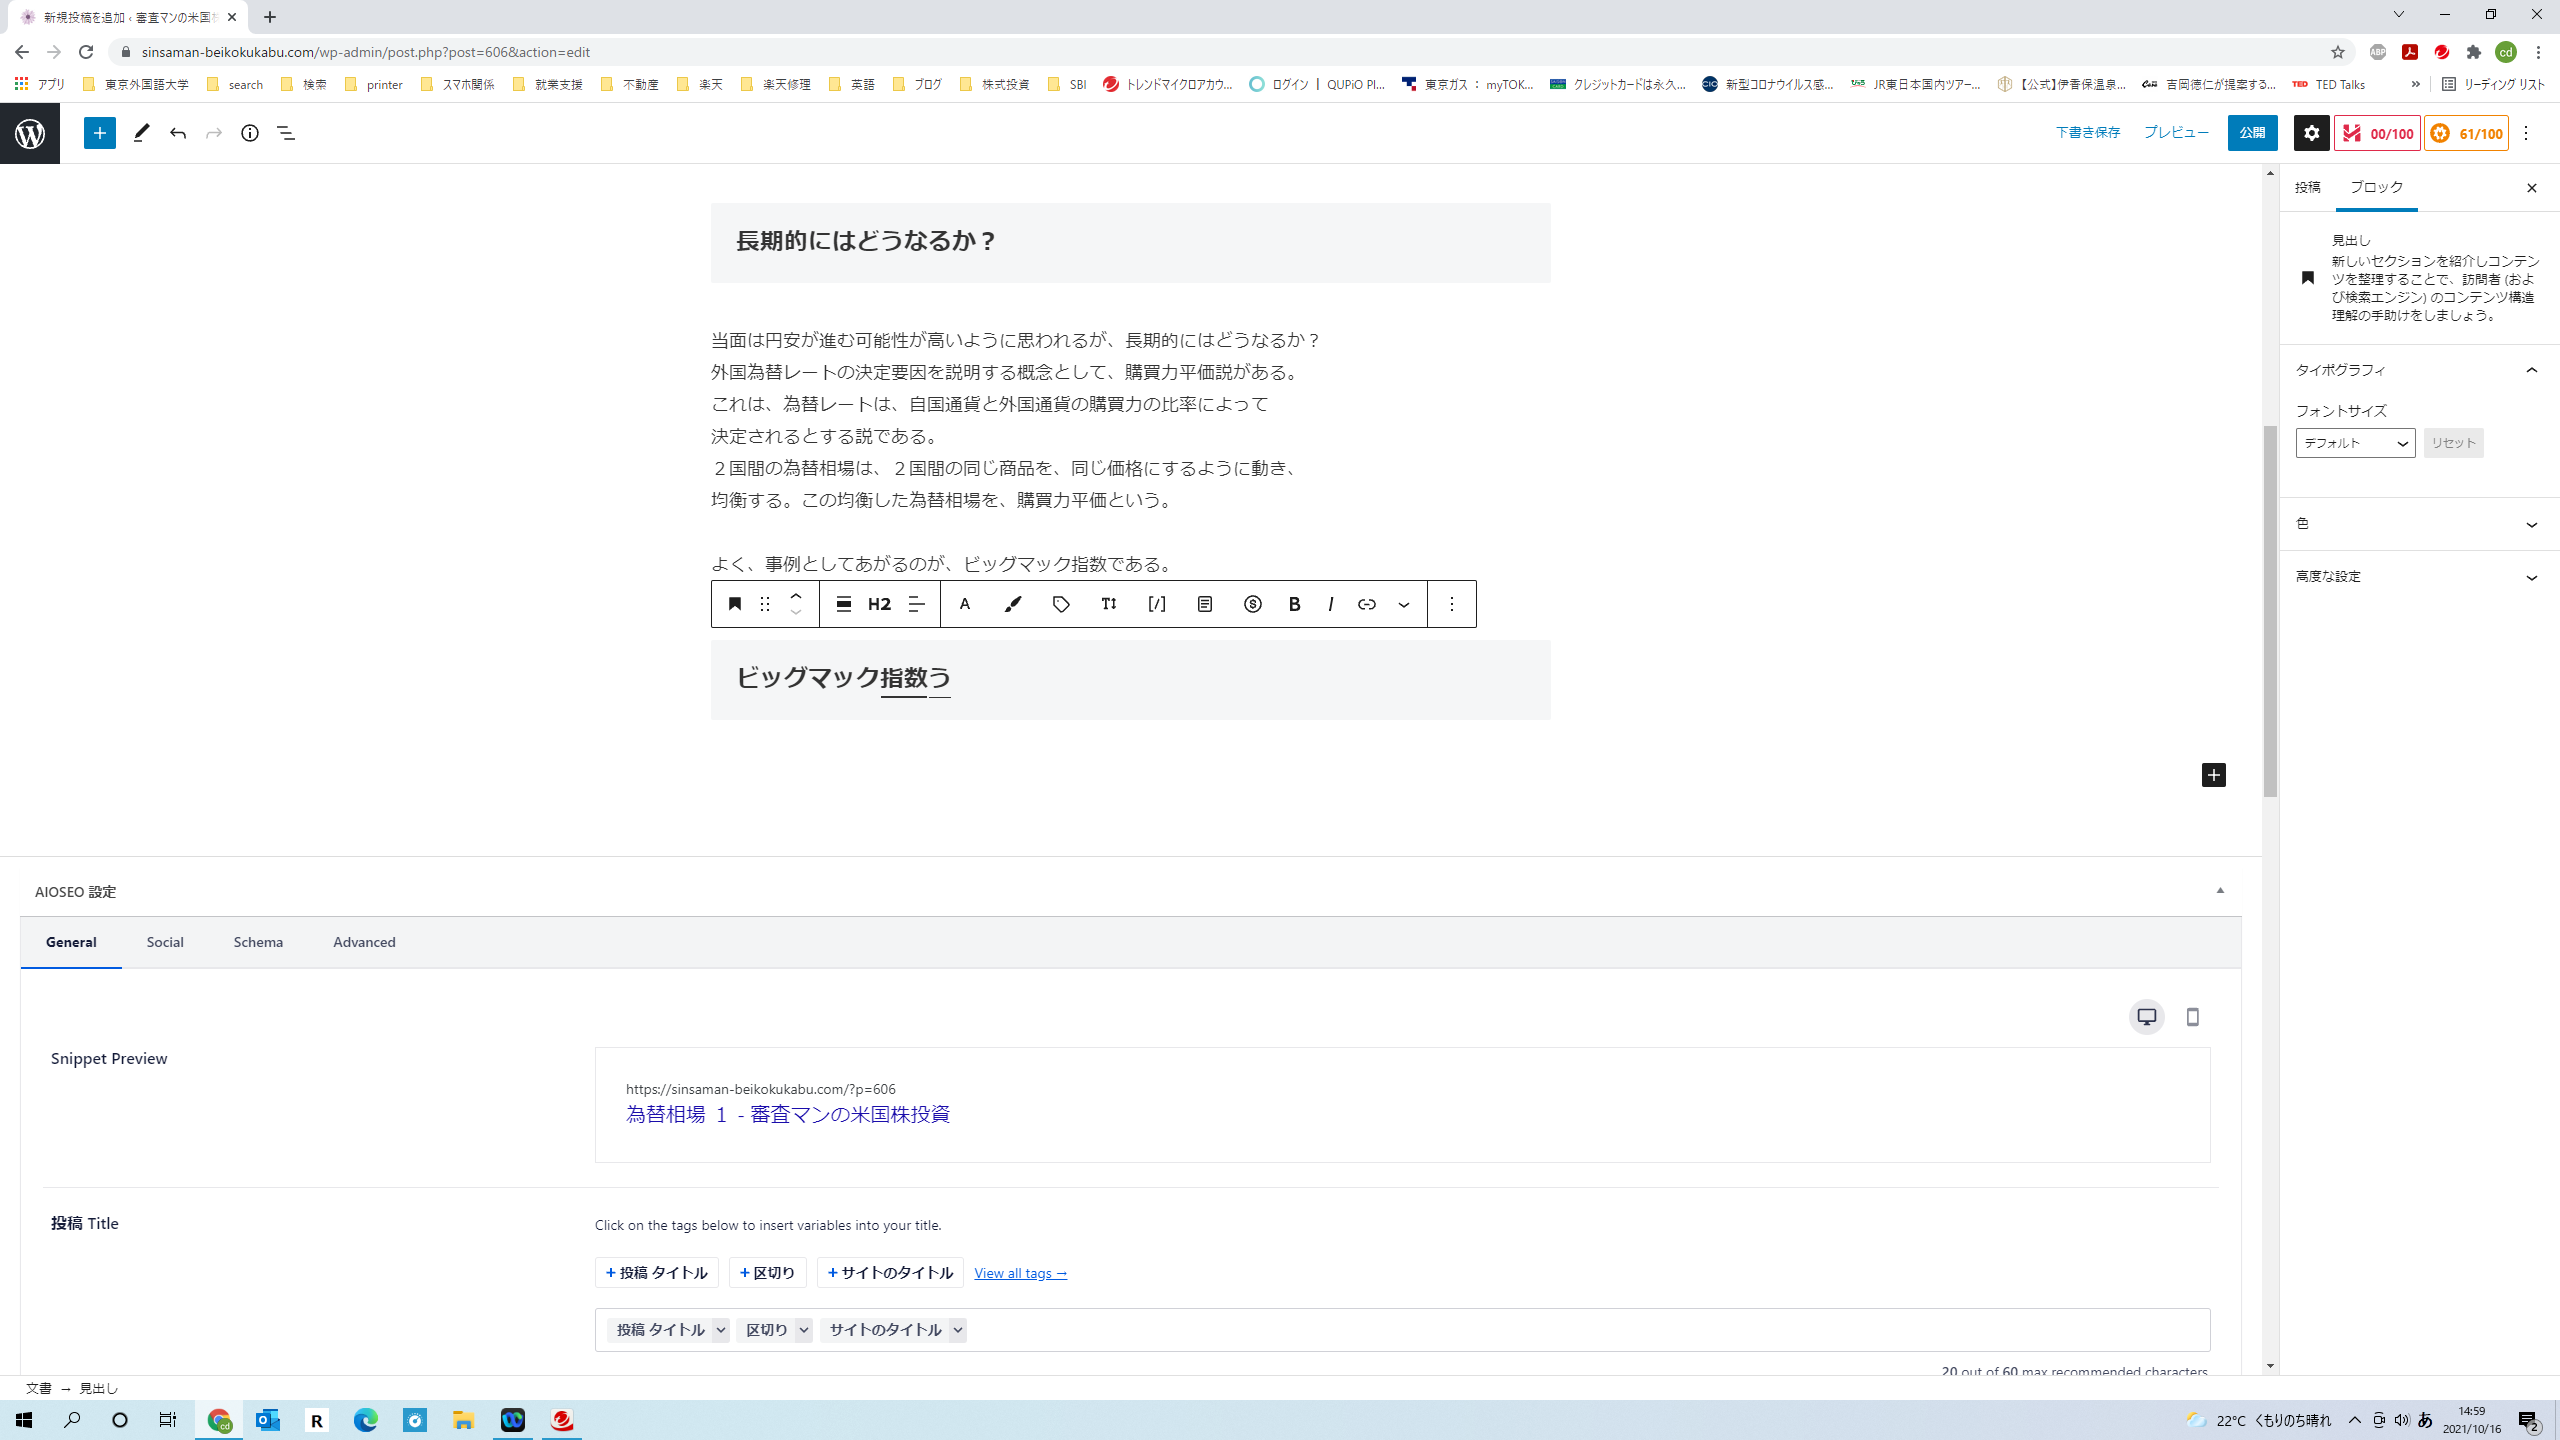The image size is (2560, 1440).
Task: Select desktop snippet preview mode
Action: pos(2146,1017)
